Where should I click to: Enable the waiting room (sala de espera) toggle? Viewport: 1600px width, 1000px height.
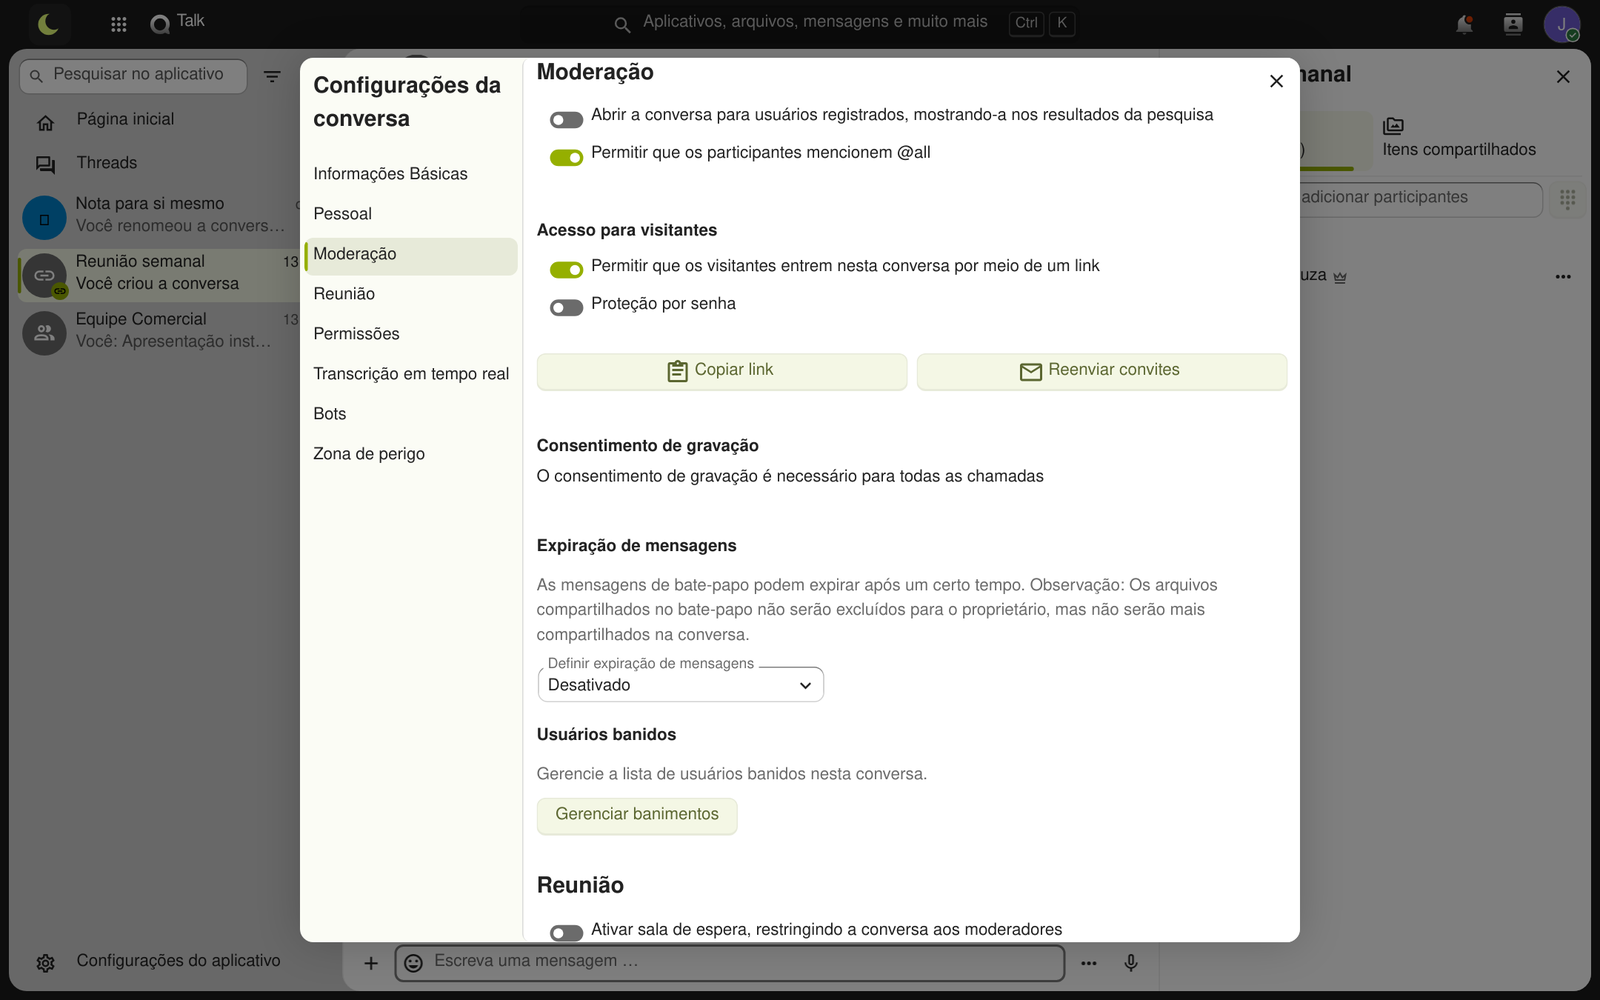point(566,933)
